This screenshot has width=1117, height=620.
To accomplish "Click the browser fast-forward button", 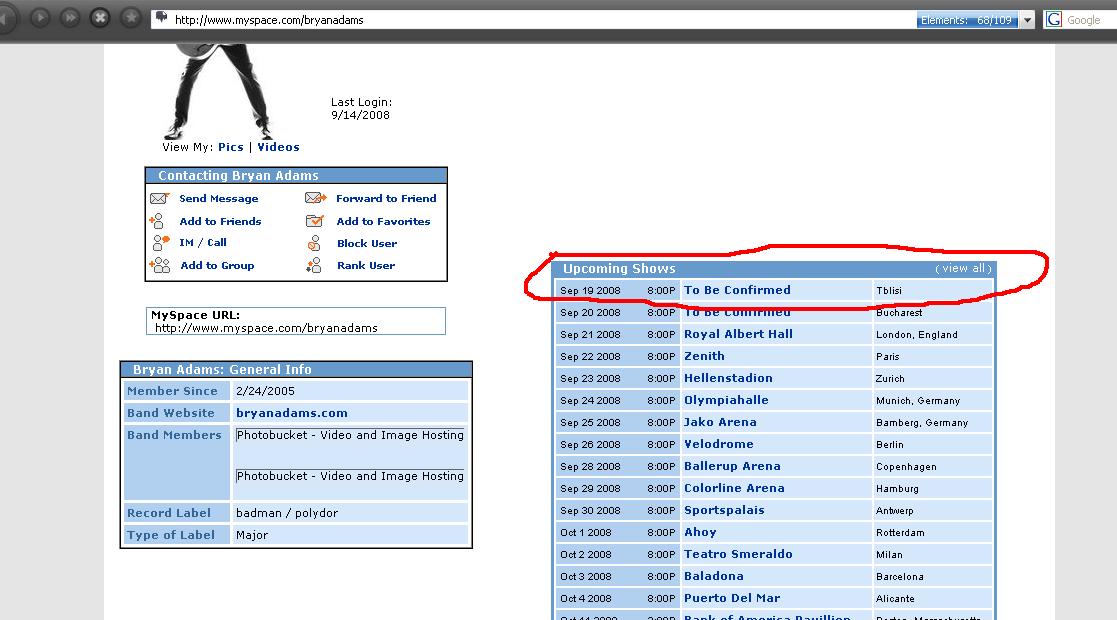I will (70, 18).
